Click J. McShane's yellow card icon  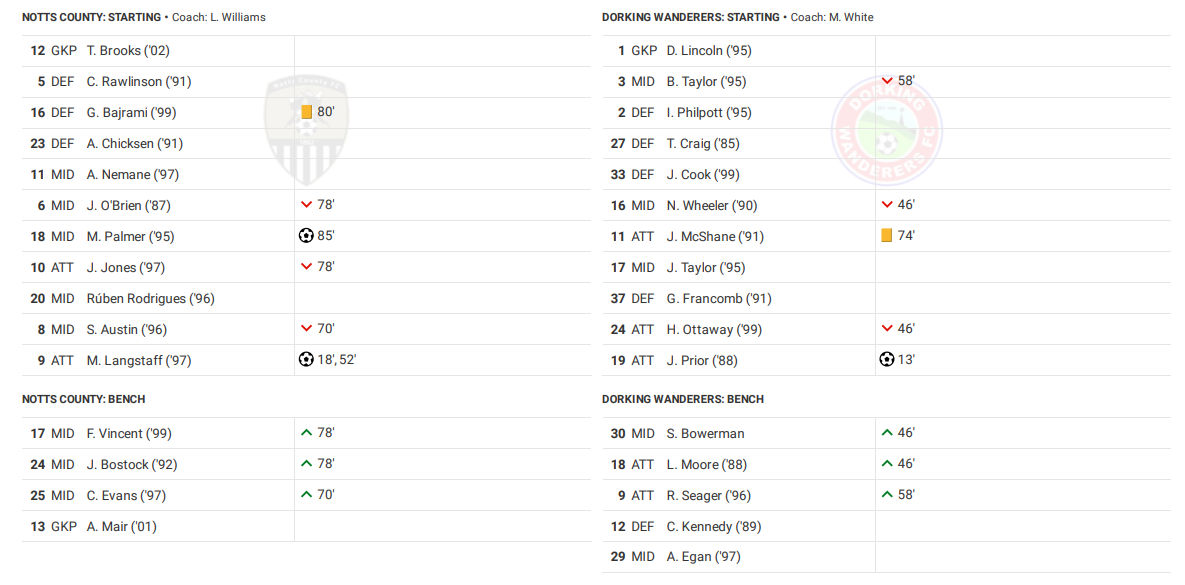click(886, 236)
